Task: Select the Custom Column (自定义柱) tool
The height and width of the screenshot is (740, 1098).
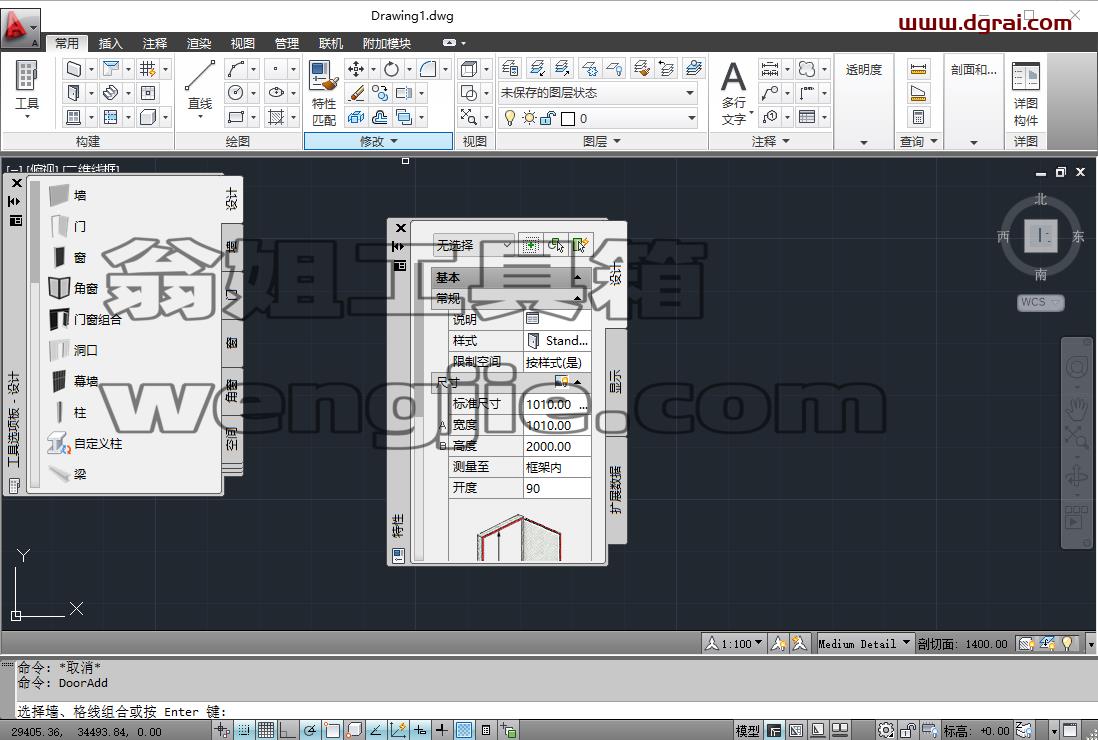Action: [85, 443]
